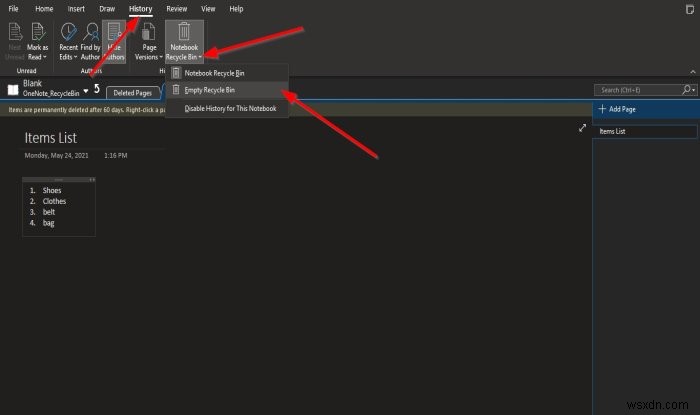Click Add Page button
The image size is (700, 415).
(x=617, y=109)
